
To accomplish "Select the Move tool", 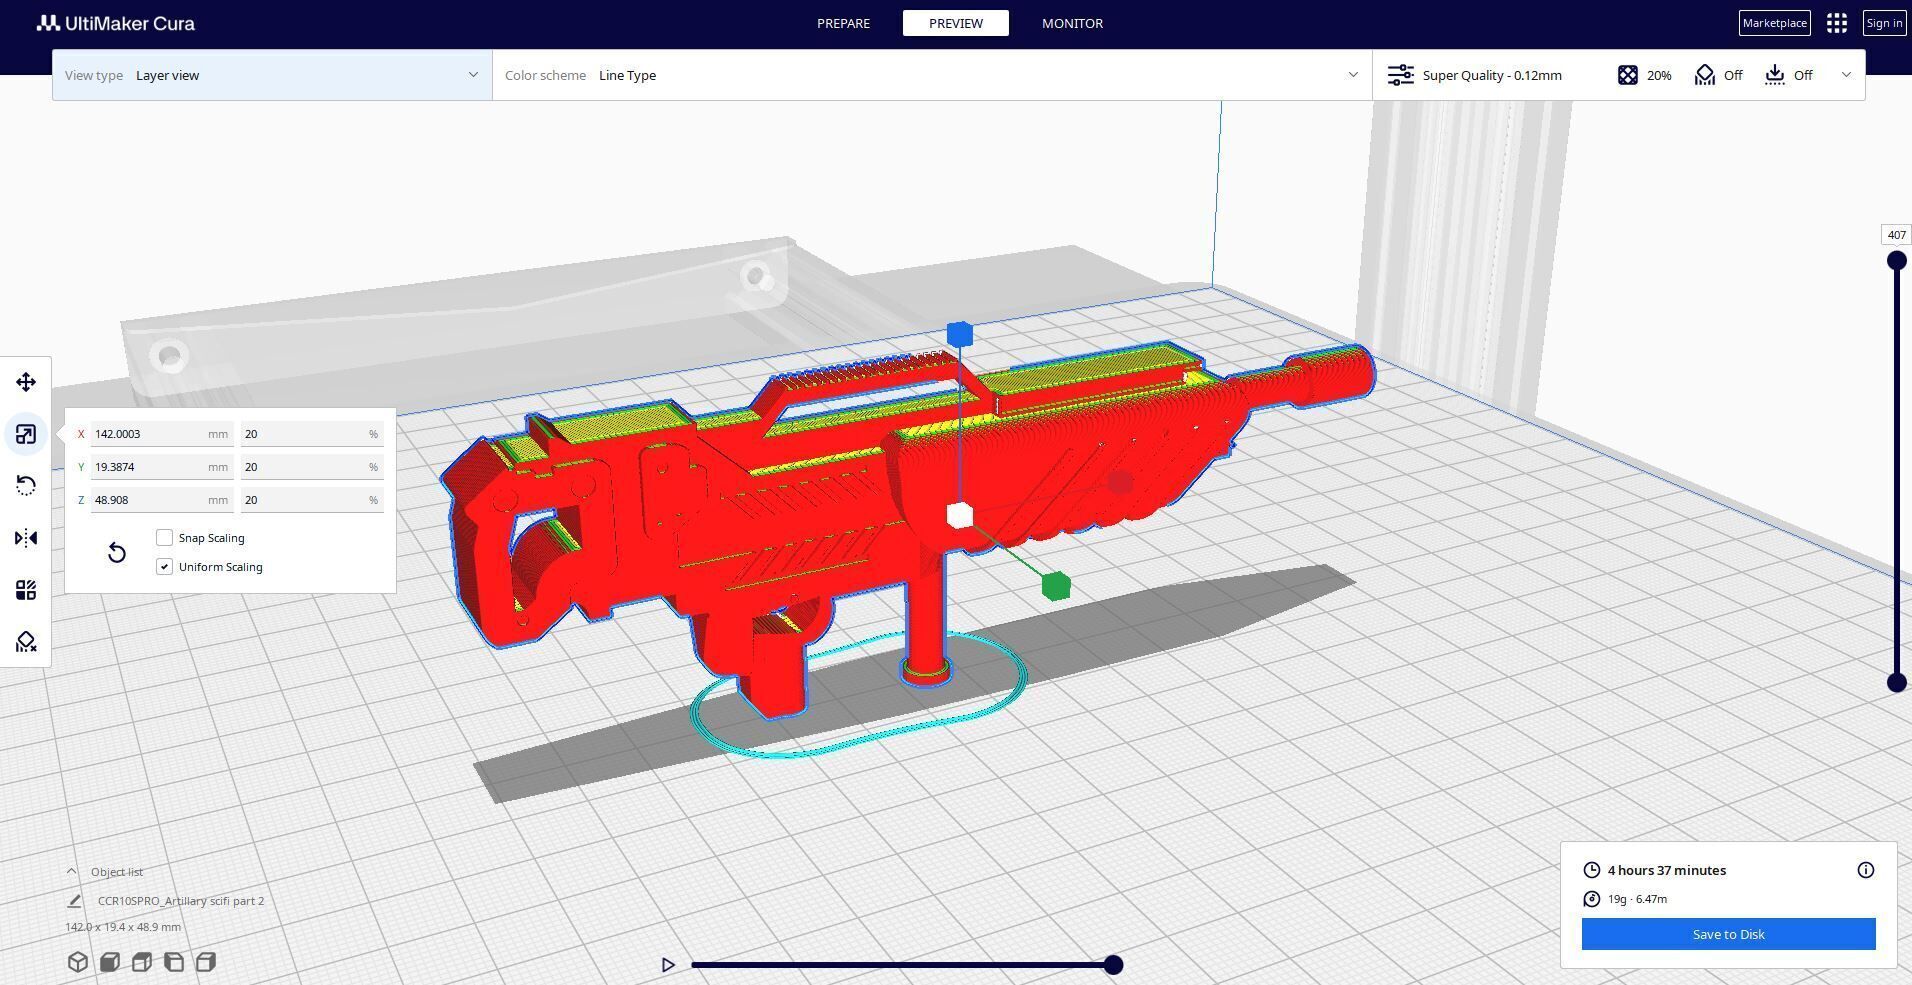I will (x=26, y=382).
